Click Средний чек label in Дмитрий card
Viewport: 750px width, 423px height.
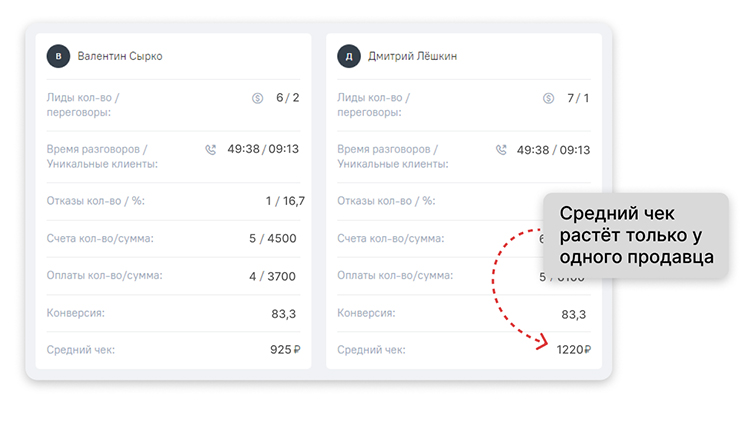[371, 350]
